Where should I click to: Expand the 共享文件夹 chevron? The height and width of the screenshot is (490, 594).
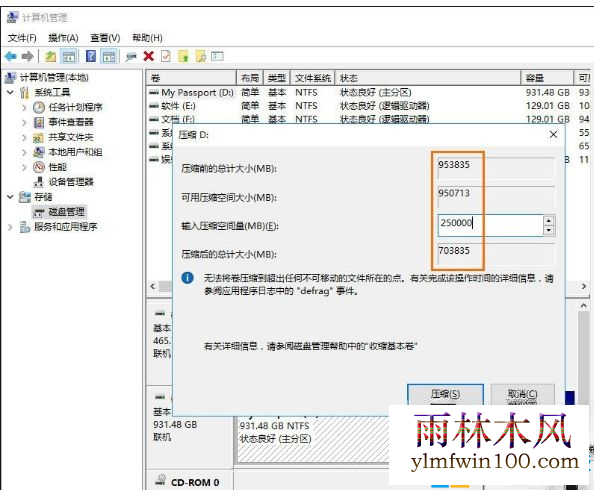pyautogui.click(x=24, y=137)
